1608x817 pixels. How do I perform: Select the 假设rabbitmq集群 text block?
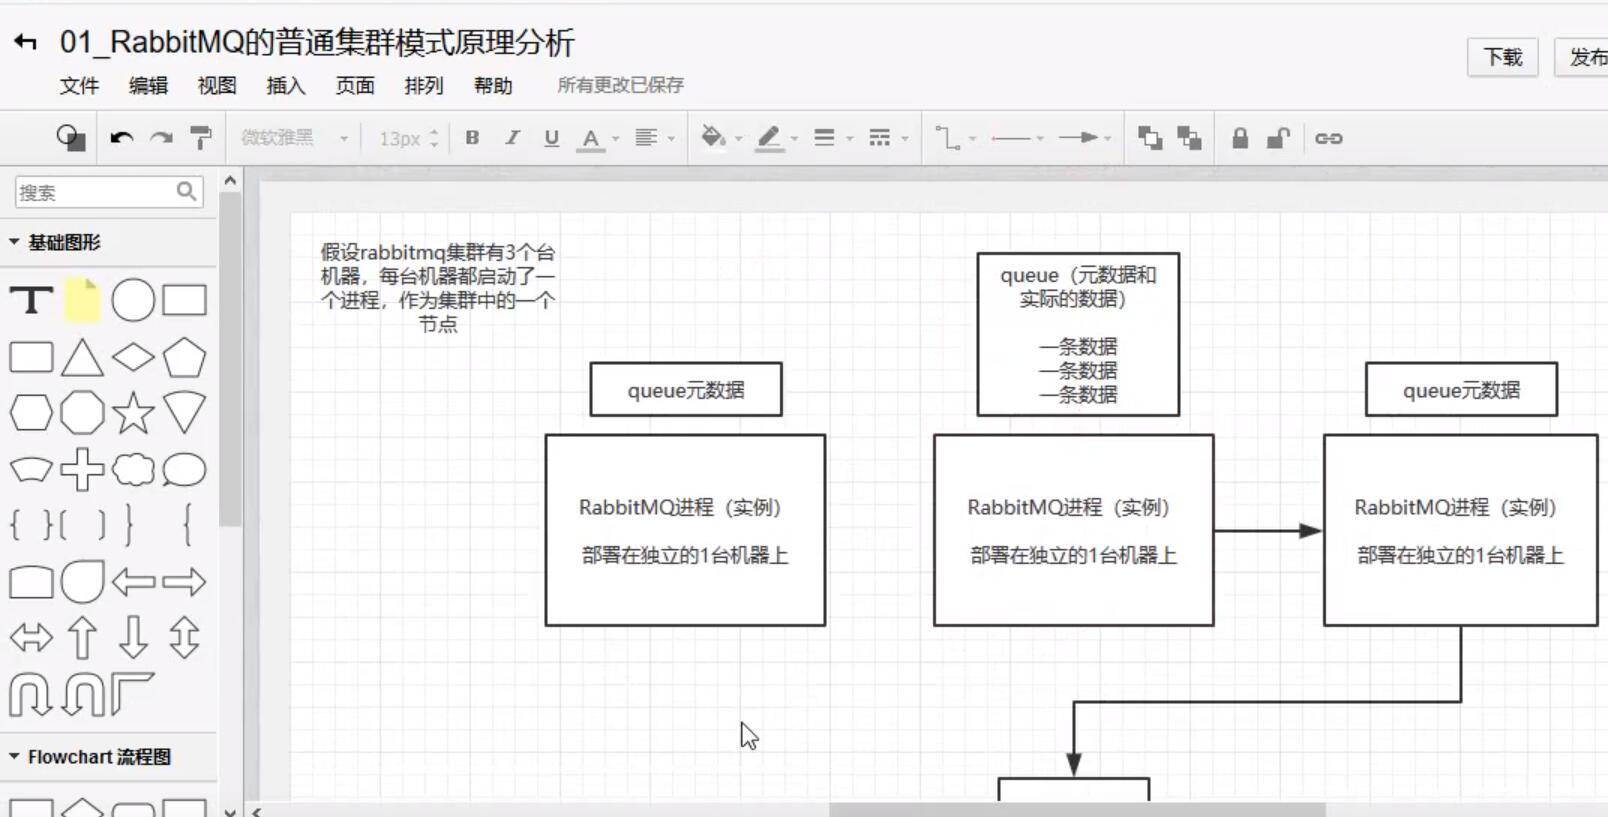(438, 288)
